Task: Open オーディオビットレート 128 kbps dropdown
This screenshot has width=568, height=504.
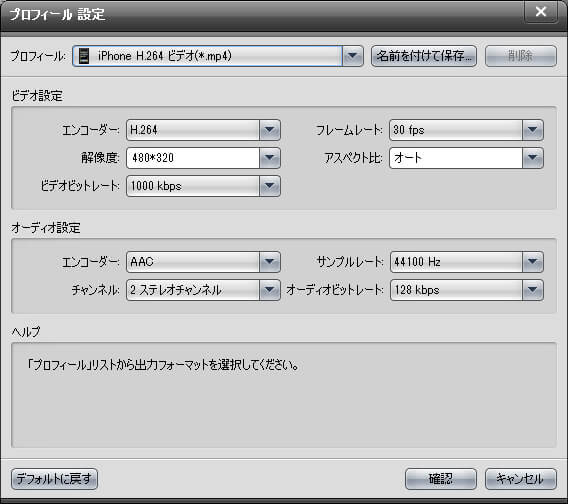Action: 532,290
